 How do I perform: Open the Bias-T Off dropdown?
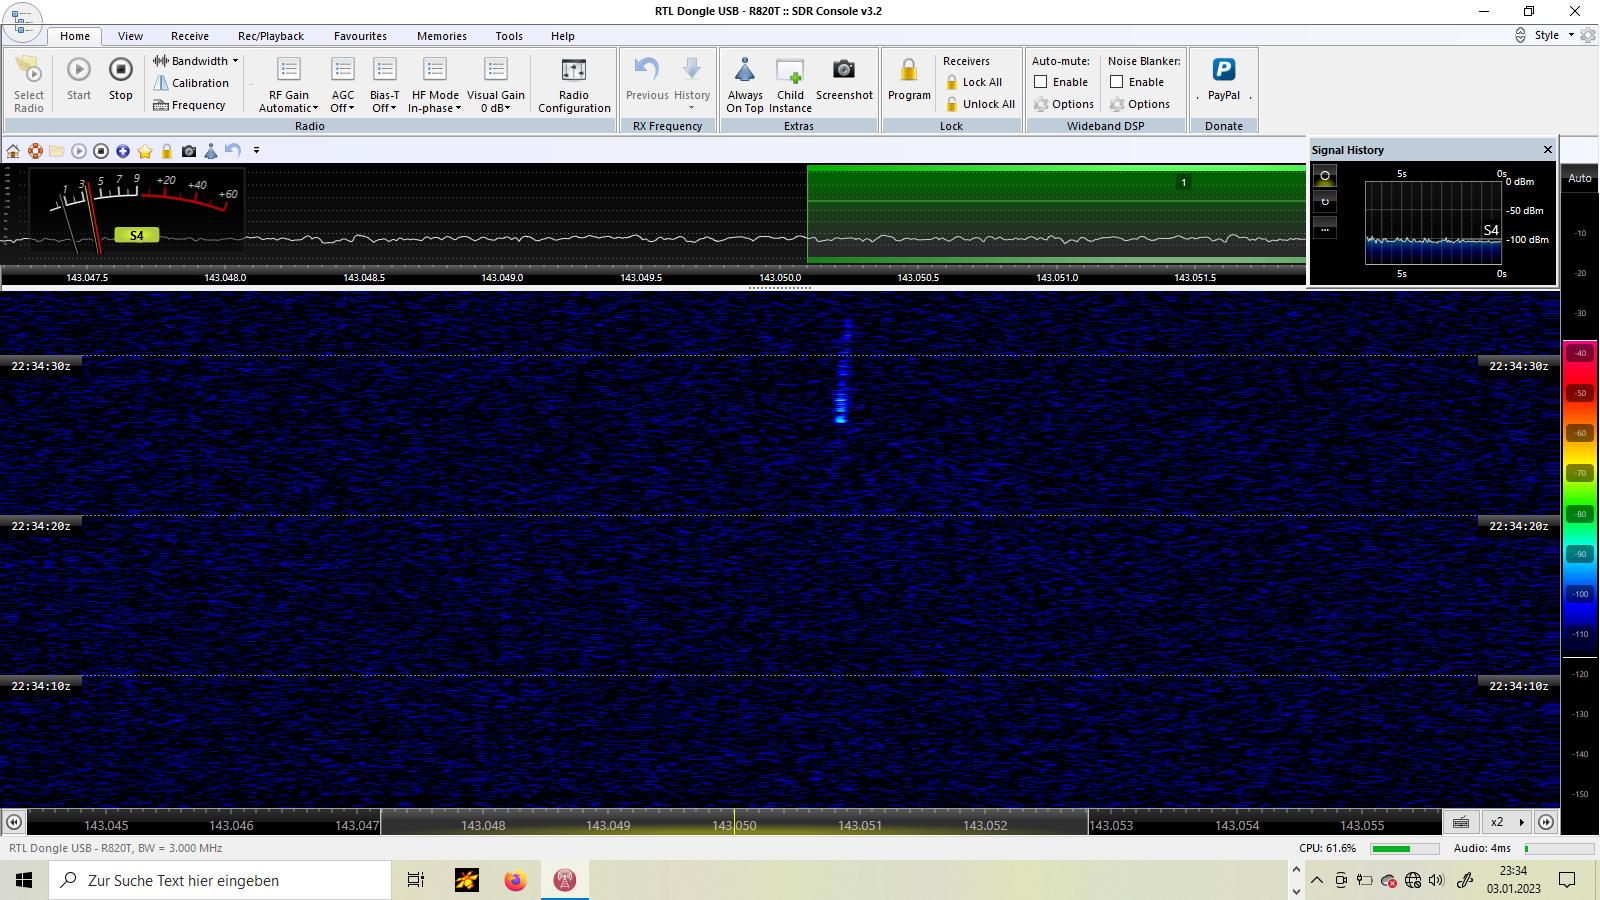pyautogui.click(x=384, y=84)
